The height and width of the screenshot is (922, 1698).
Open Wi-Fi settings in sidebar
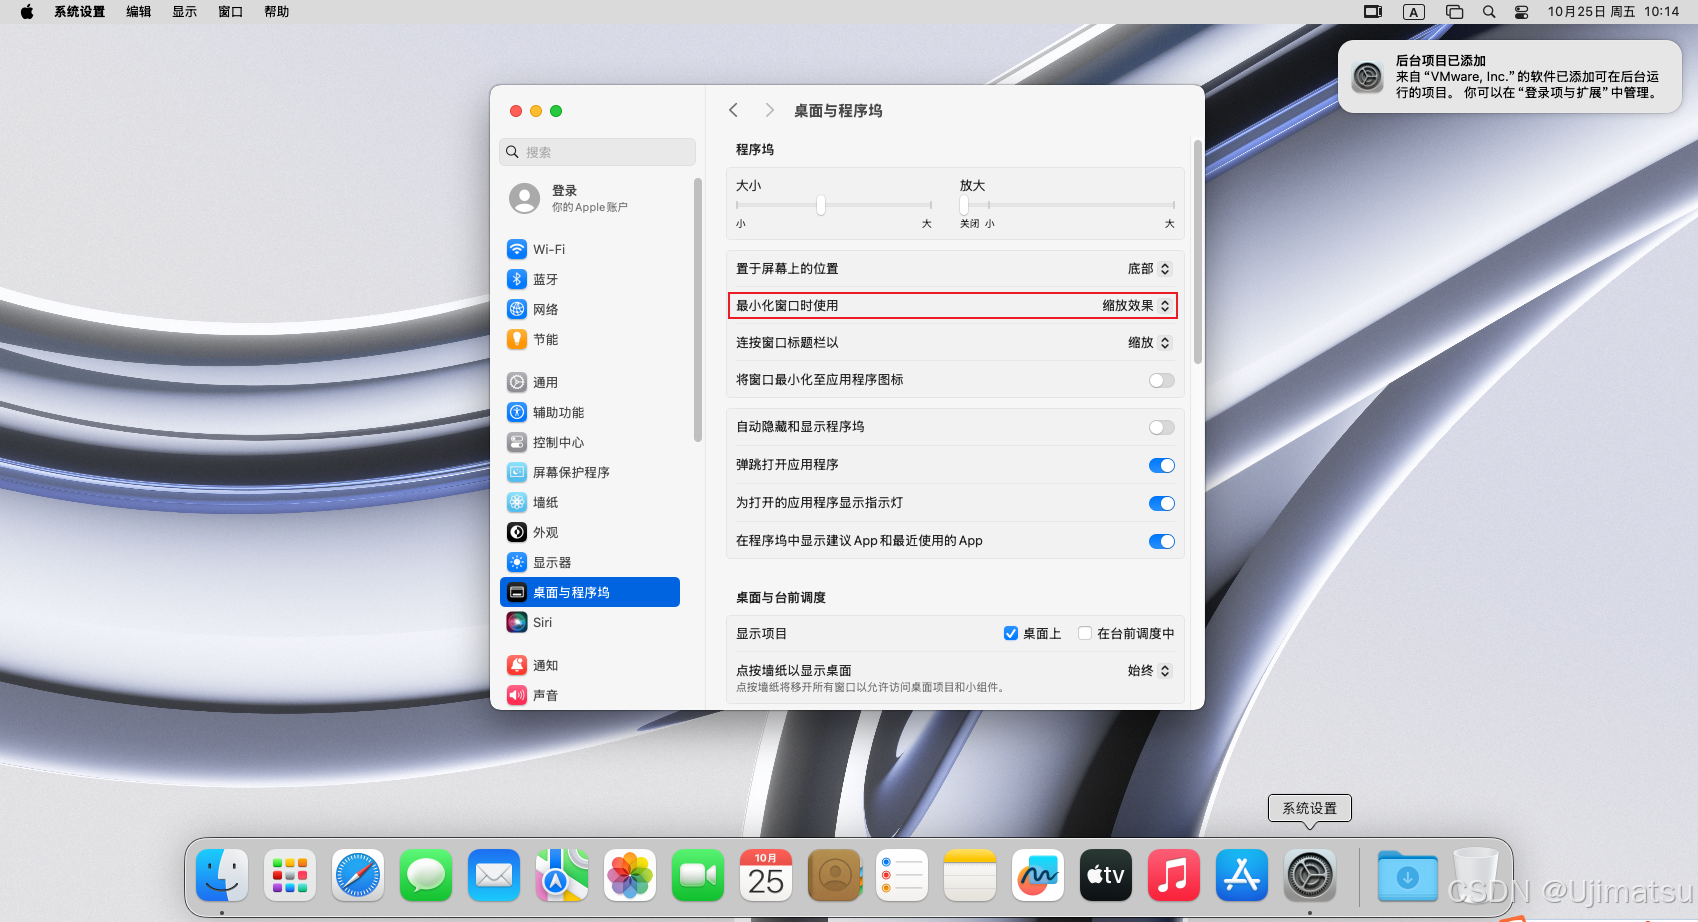point(590,249)
